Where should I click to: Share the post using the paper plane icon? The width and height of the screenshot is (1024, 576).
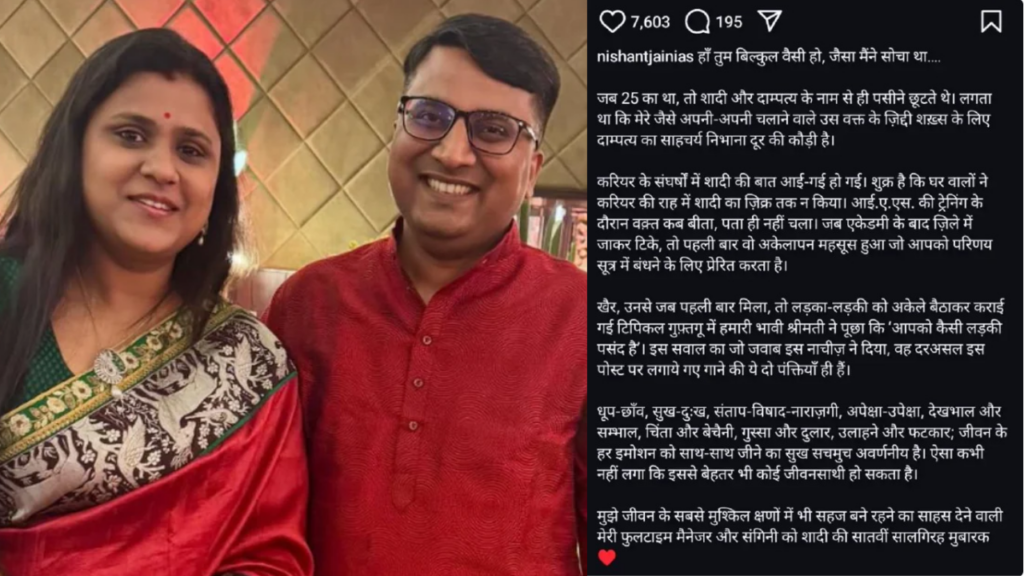[x=769, y=21]
